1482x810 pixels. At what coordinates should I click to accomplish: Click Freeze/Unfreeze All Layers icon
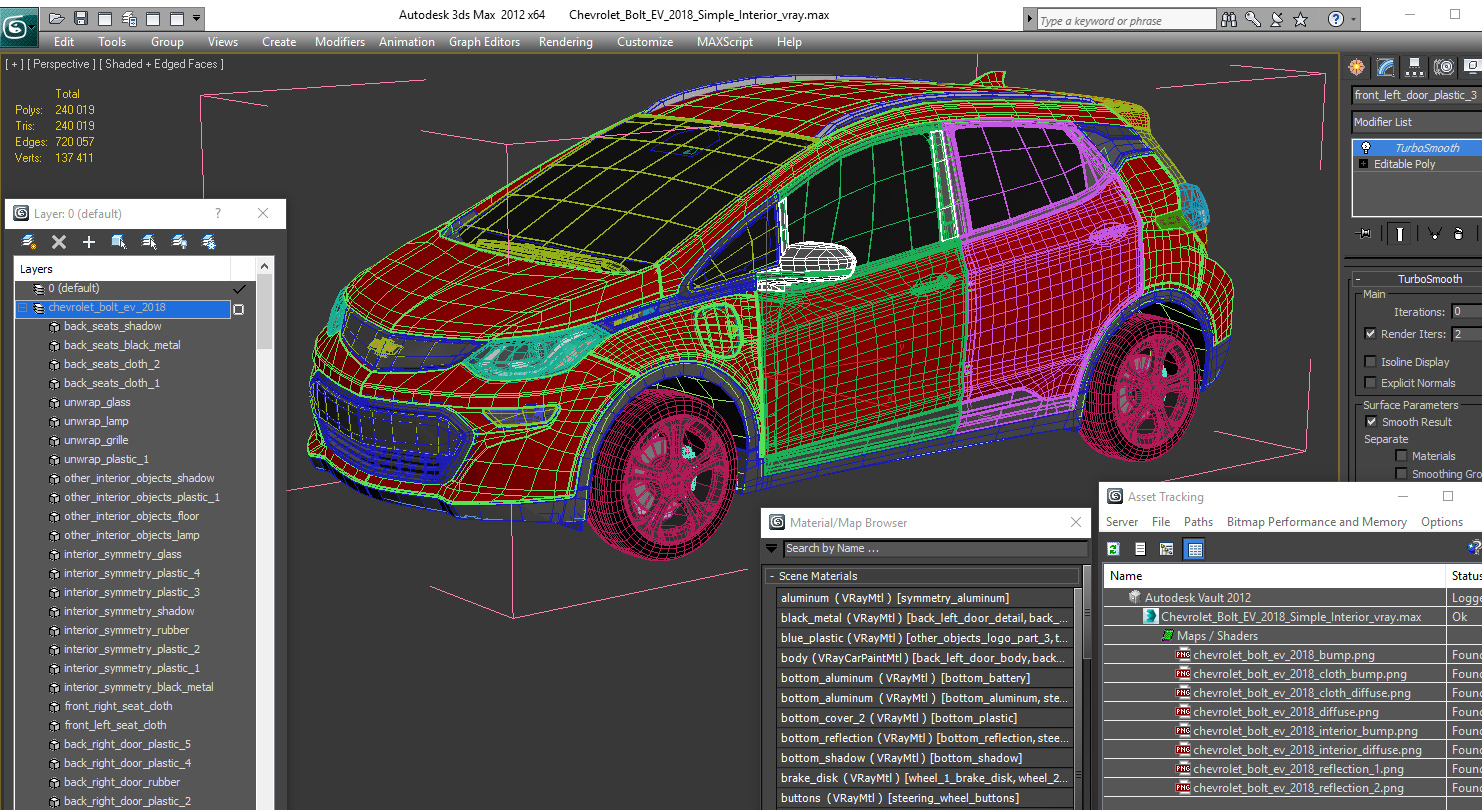pyautogui.click(x=209, y=242)
